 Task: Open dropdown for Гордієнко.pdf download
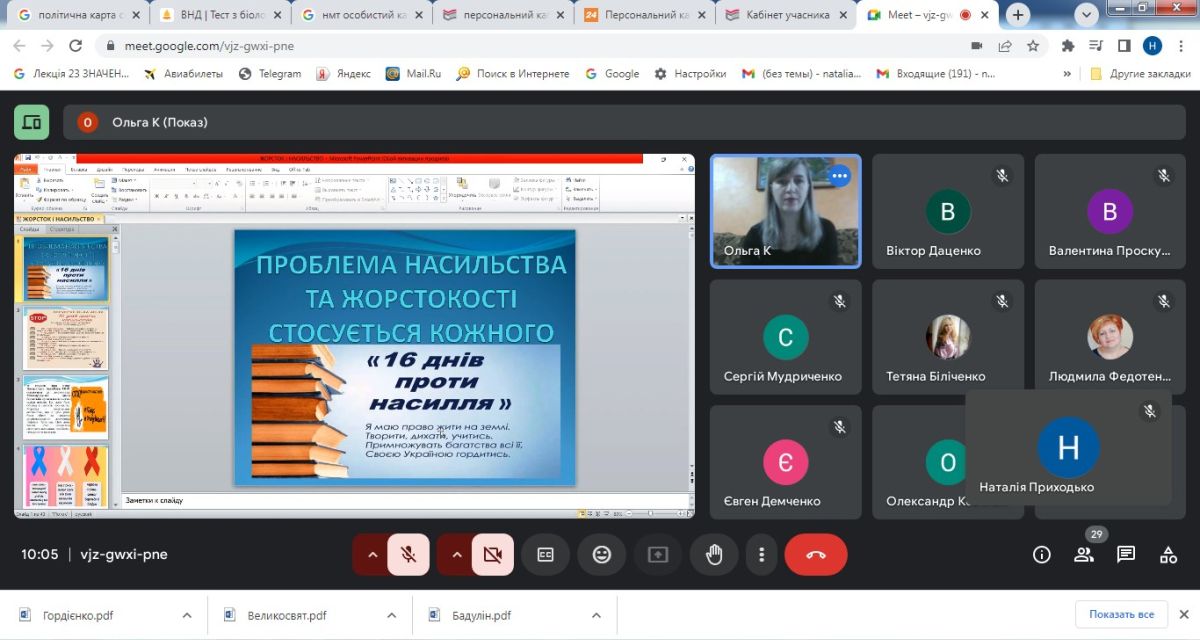(x=186, y=615)
